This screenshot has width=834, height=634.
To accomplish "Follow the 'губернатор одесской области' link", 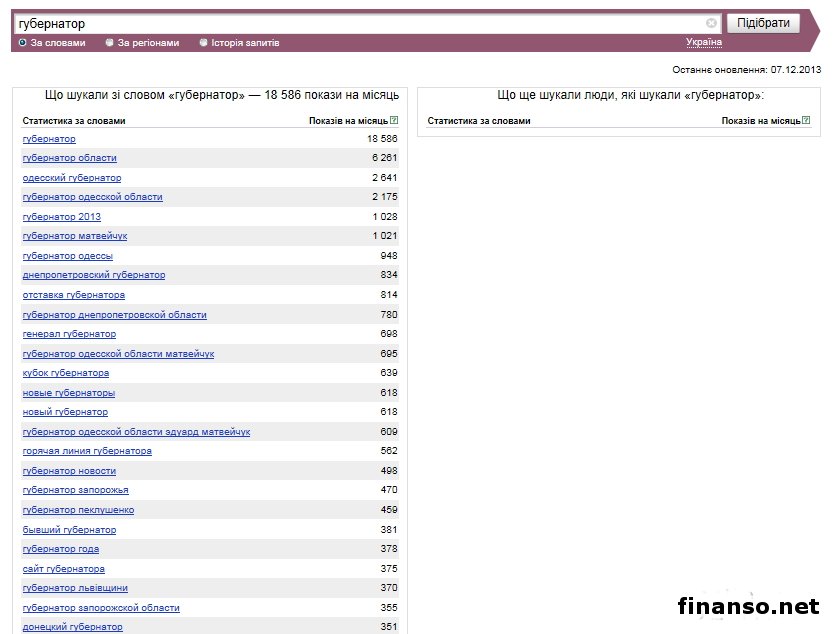I will [x=92, y=197].
